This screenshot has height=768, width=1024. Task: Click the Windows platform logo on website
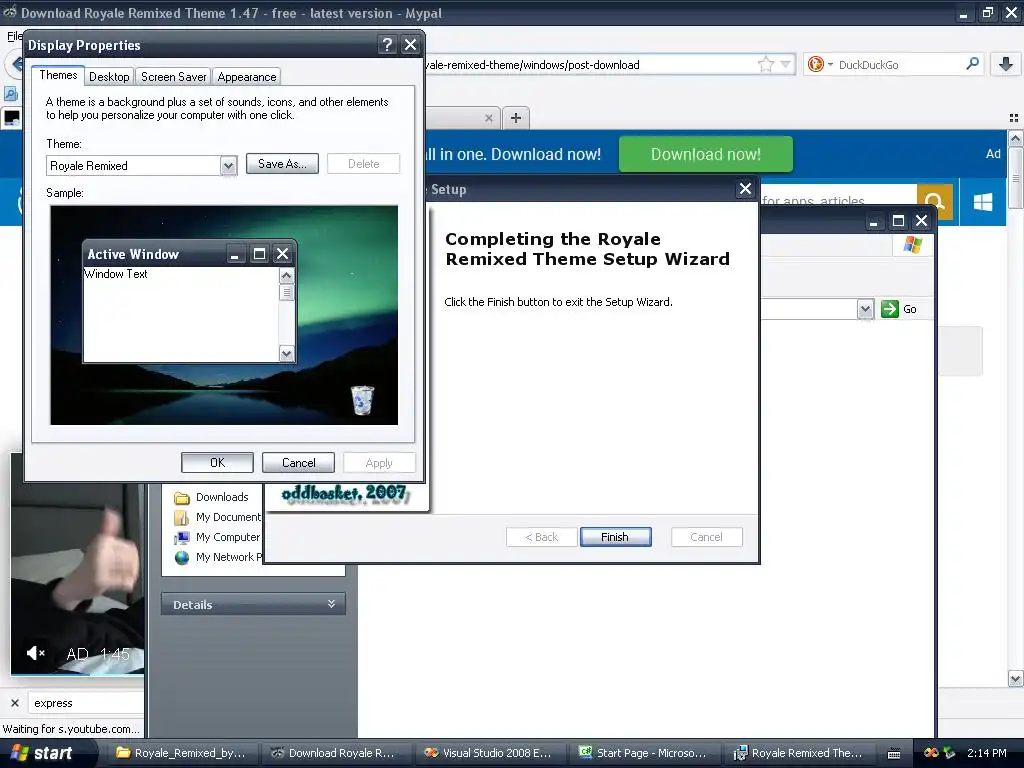[x=983, y=202]
